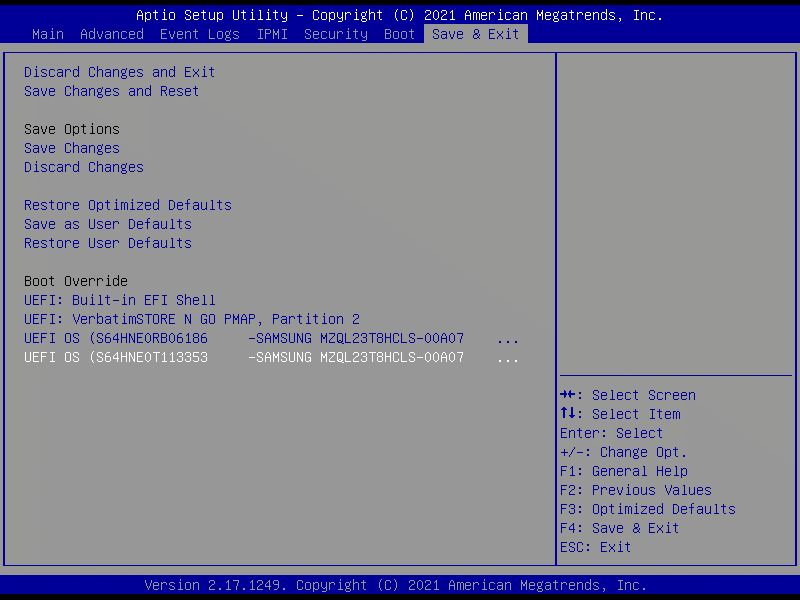Click the F3: Optimized Defaults hint
The height and width of the screenshot is (600, 800).
tap(648, 509)
